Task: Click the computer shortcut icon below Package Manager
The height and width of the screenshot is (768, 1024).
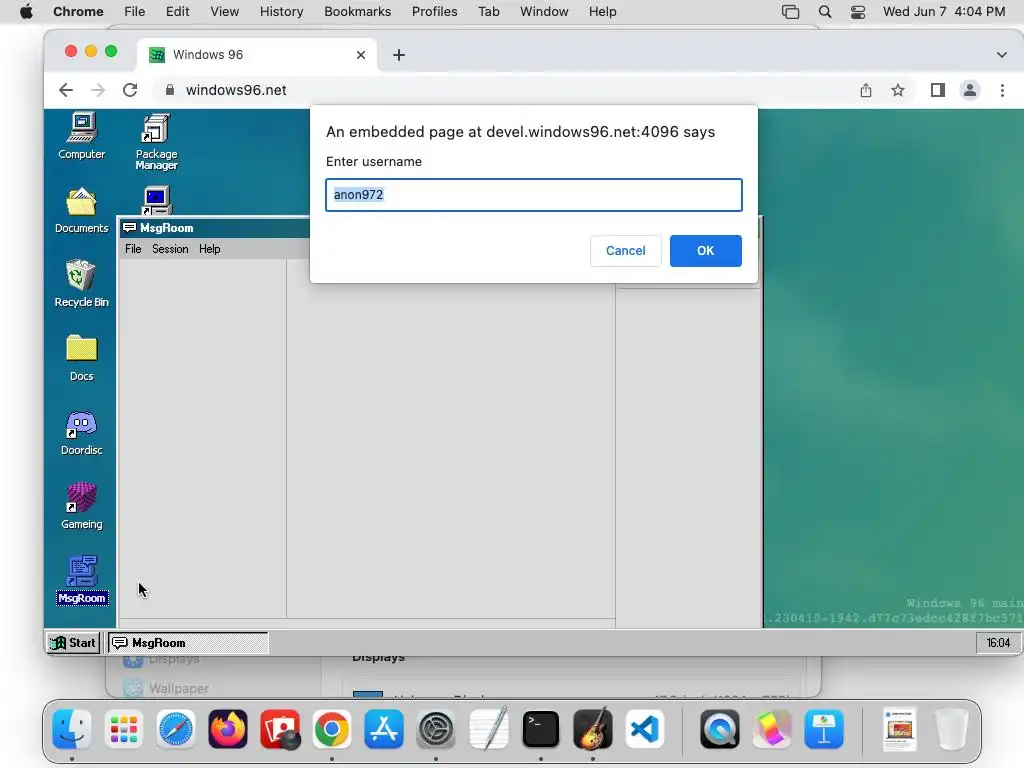Action: (x=156, y=200)
